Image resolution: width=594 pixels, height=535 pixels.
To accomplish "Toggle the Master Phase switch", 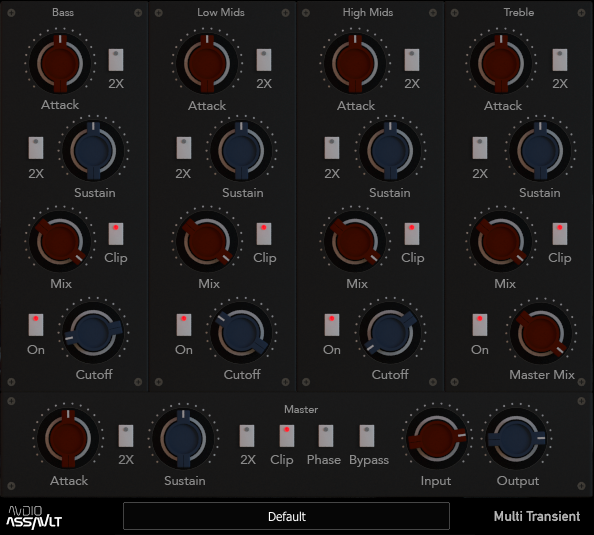I will (326, 436).
